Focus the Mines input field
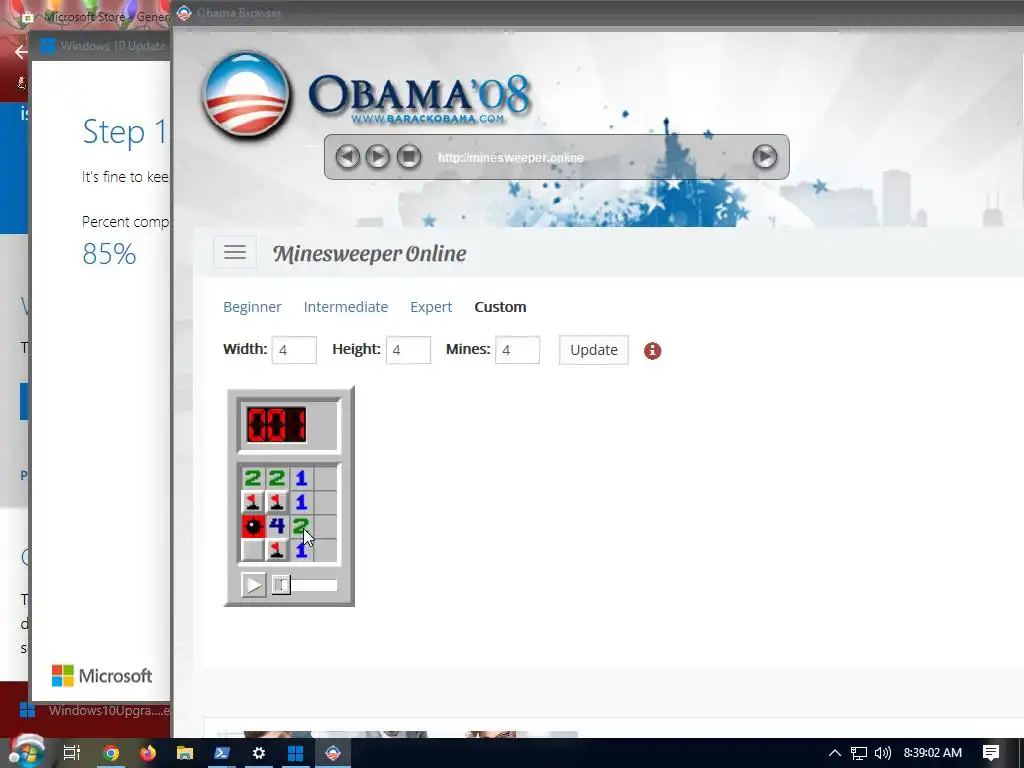 (517, 350)
